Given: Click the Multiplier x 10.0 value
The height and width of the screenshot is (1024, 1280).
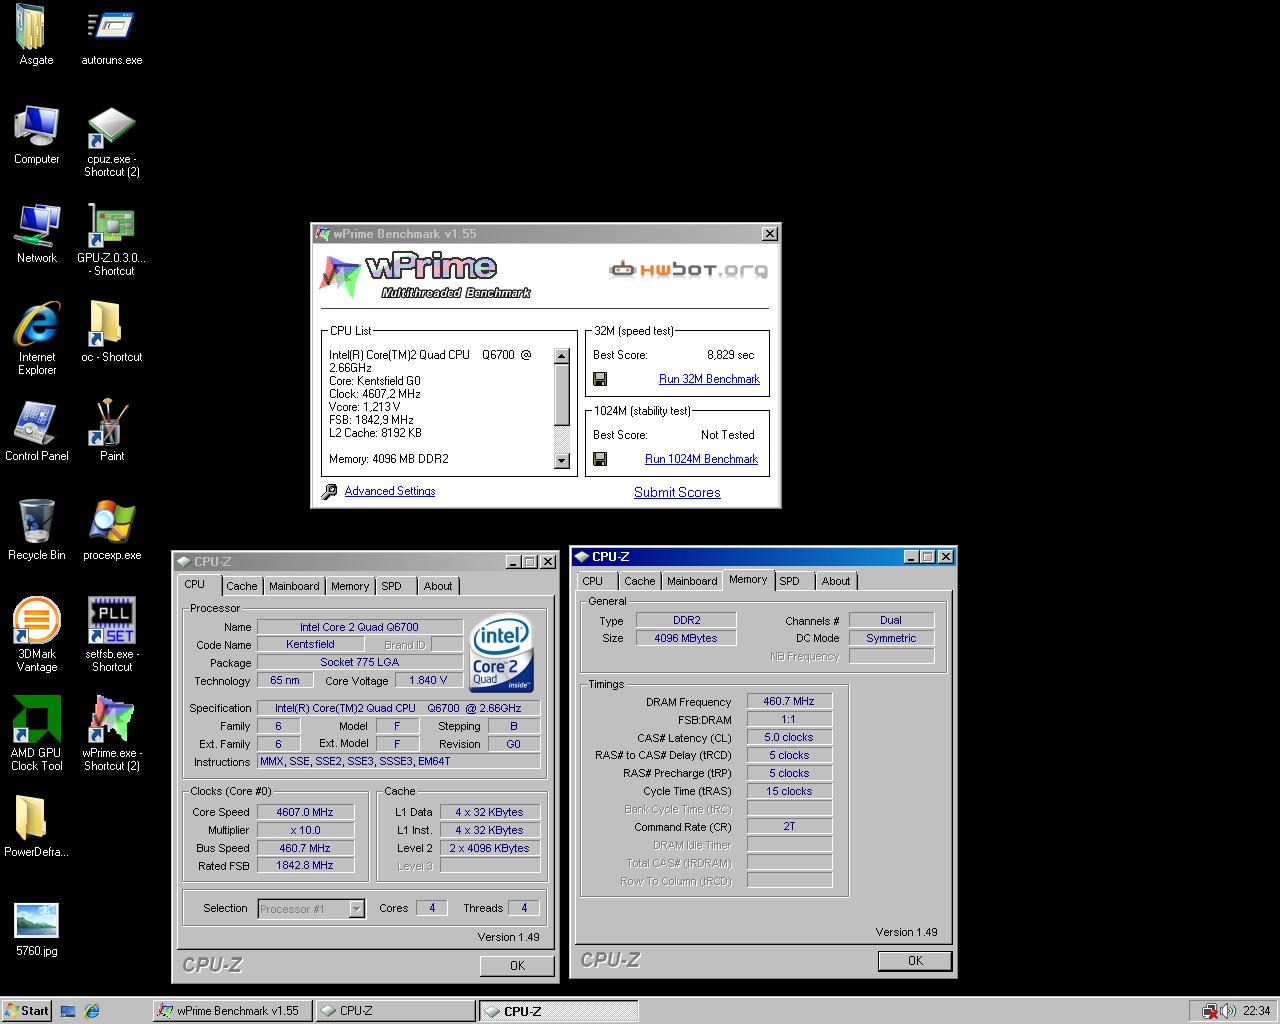Looking at the screenshot, I should 305,830.
